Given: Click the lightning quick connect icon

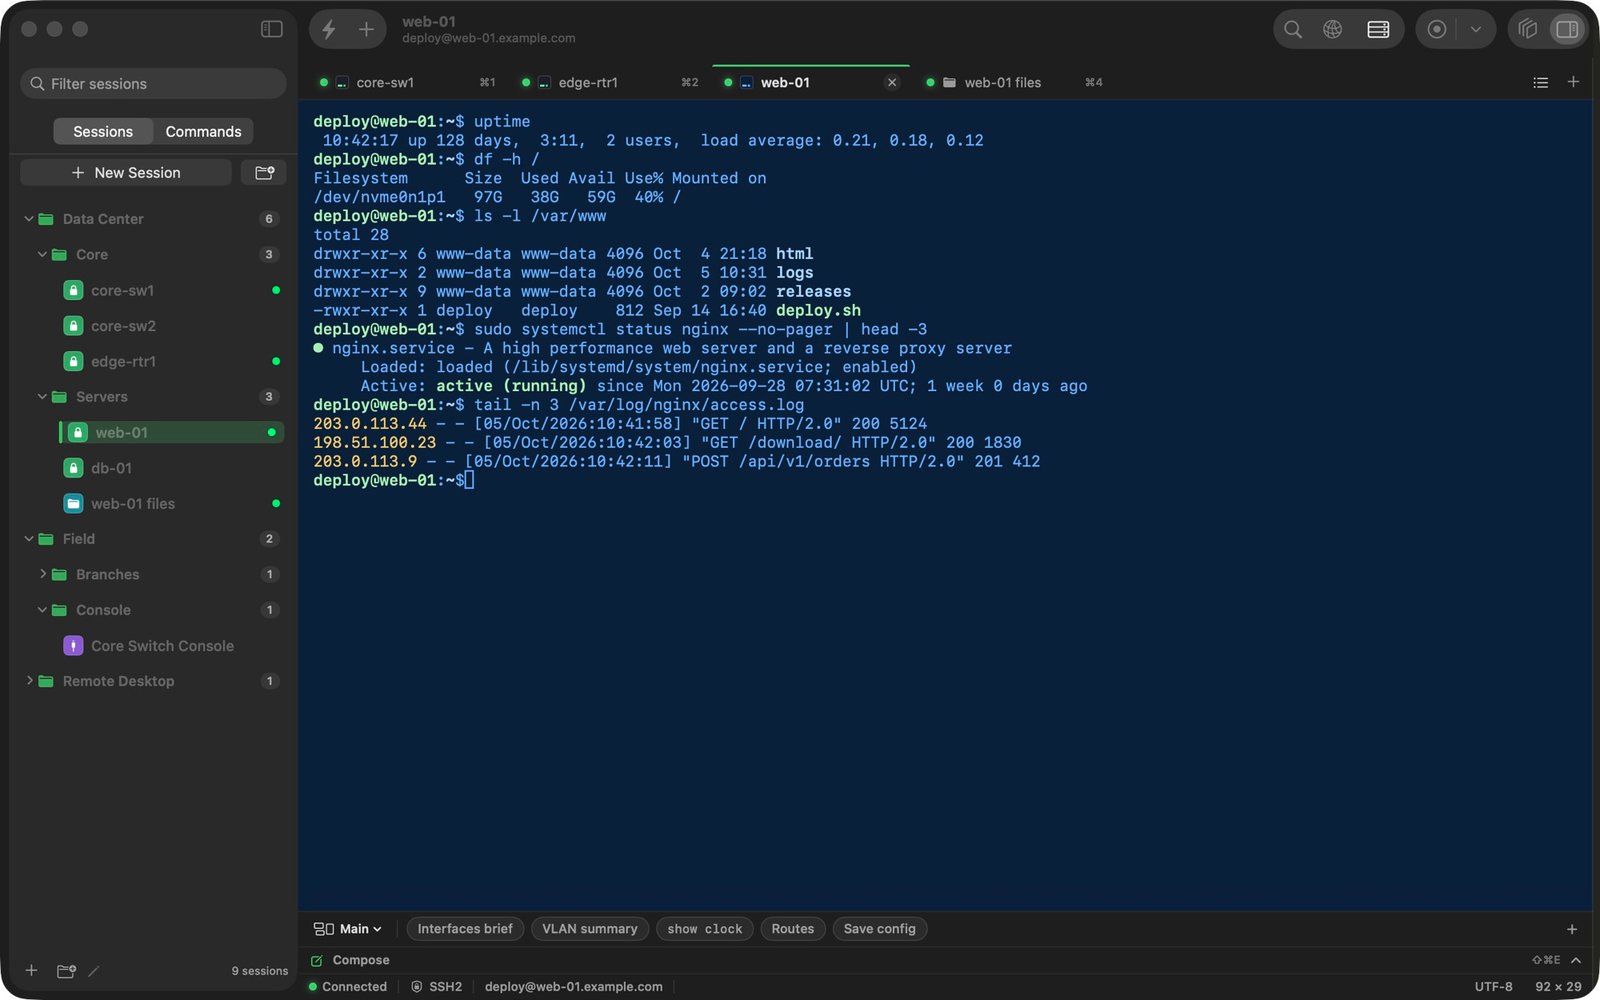Looking at the screenshot, I should tap(329, 29).
